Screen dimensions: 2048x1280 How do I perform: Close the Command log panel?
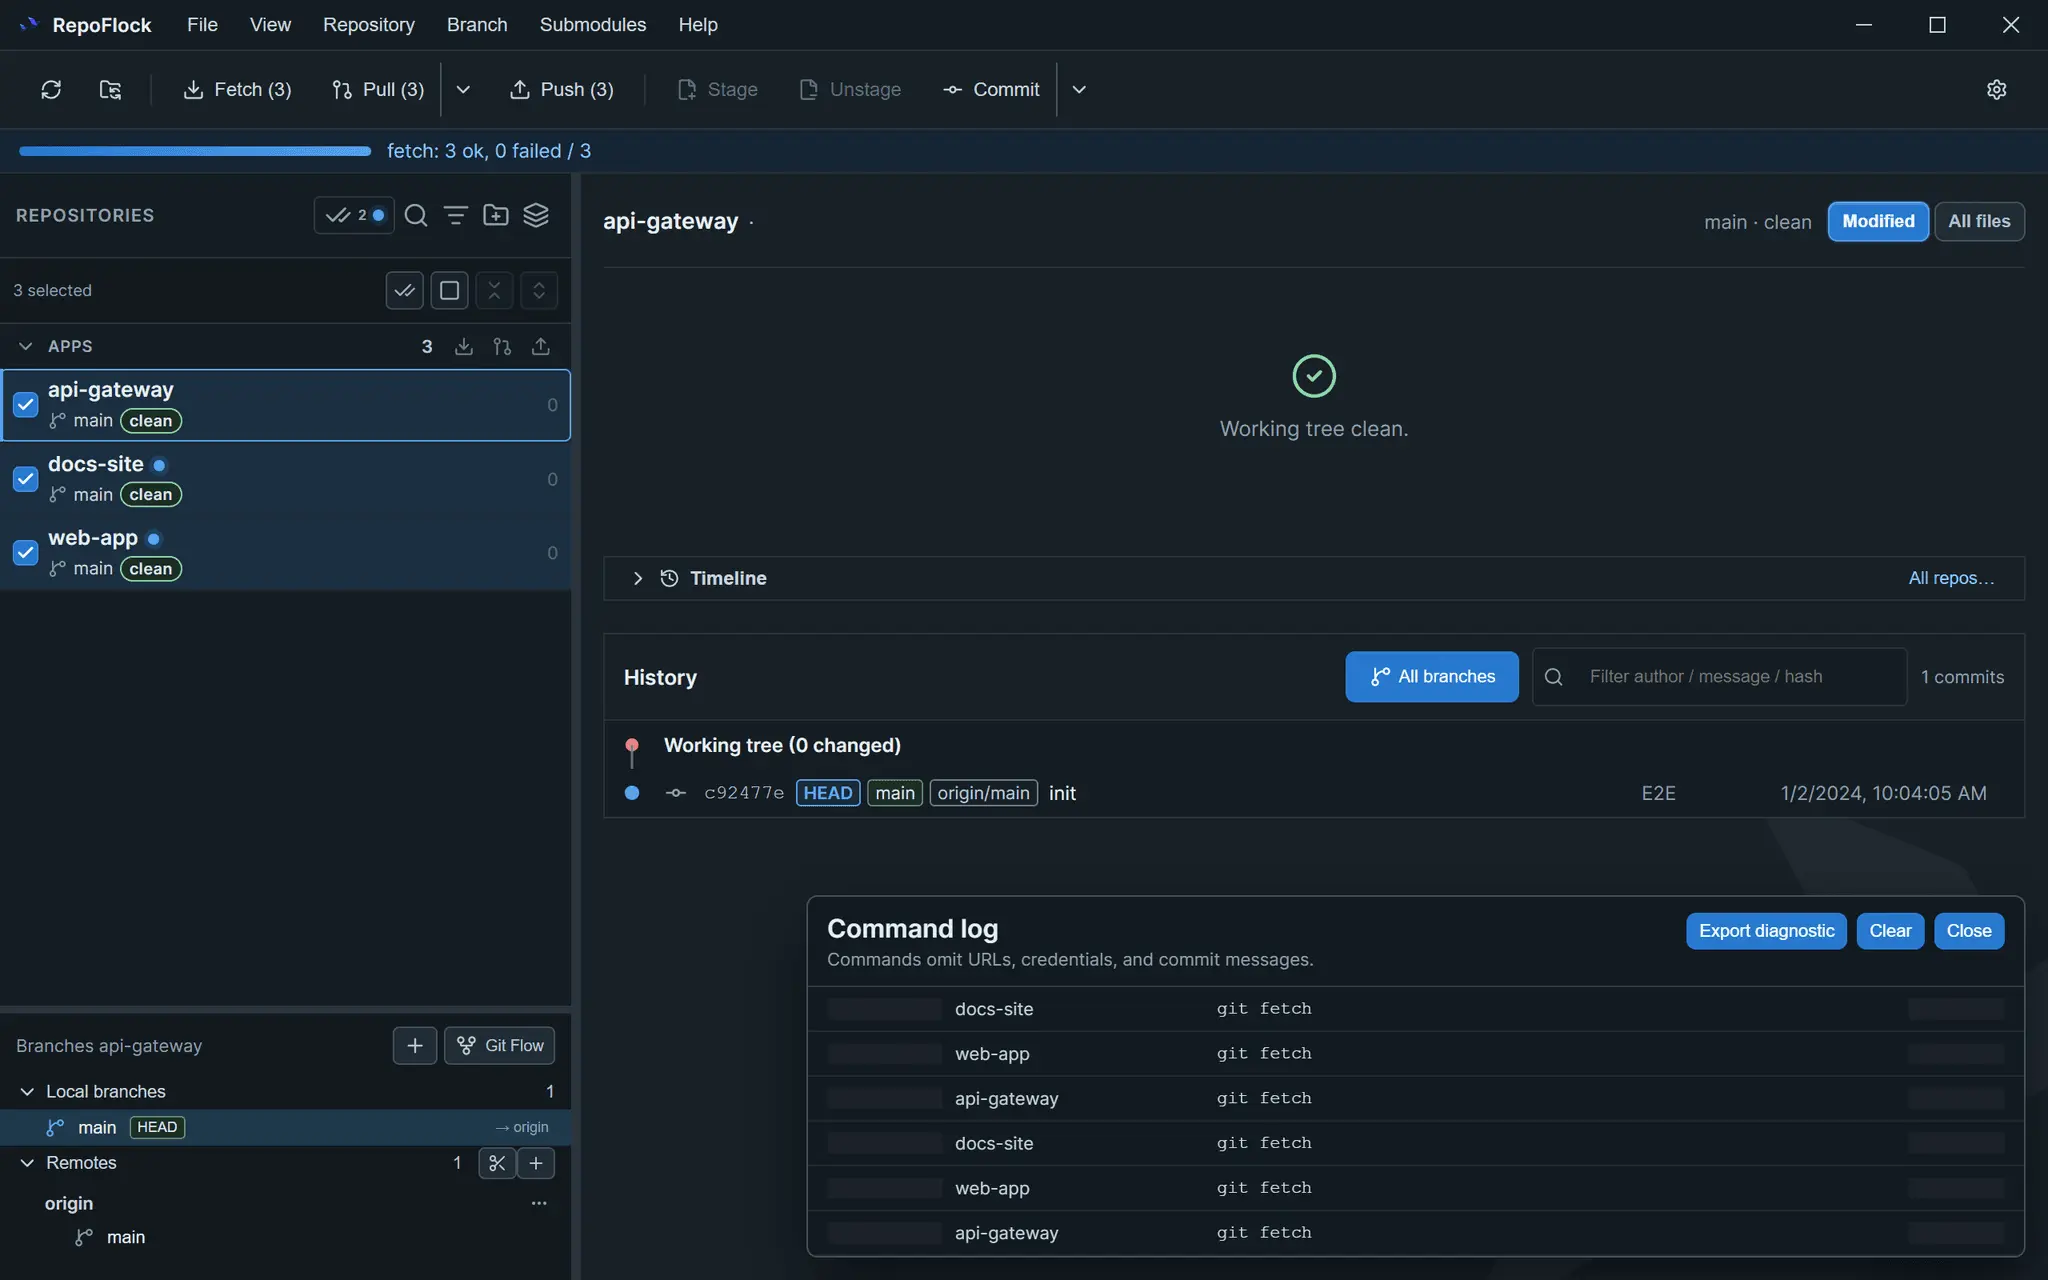(x=1969, y=931)
